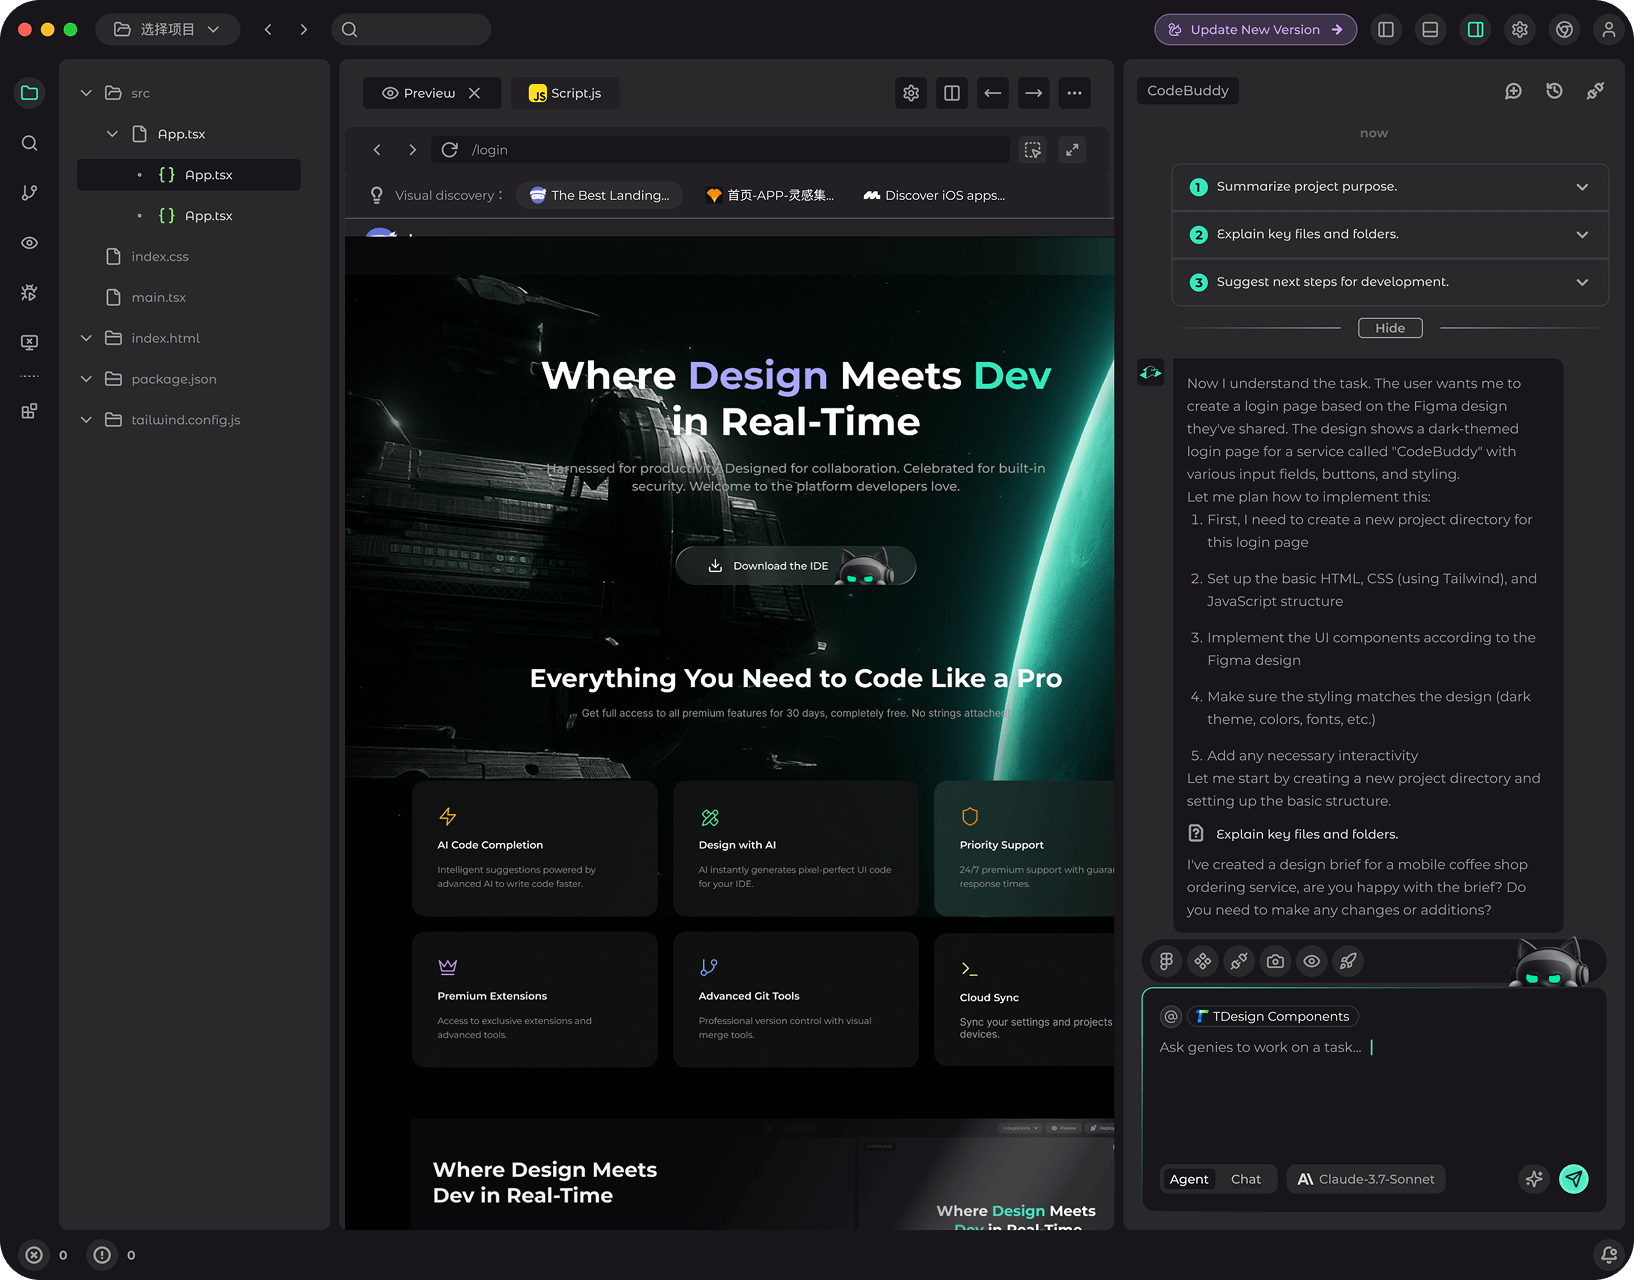This screenshot has height=1280, width=1634.
Task: Open the Extensions panel
Action: [x=29, y=410]
